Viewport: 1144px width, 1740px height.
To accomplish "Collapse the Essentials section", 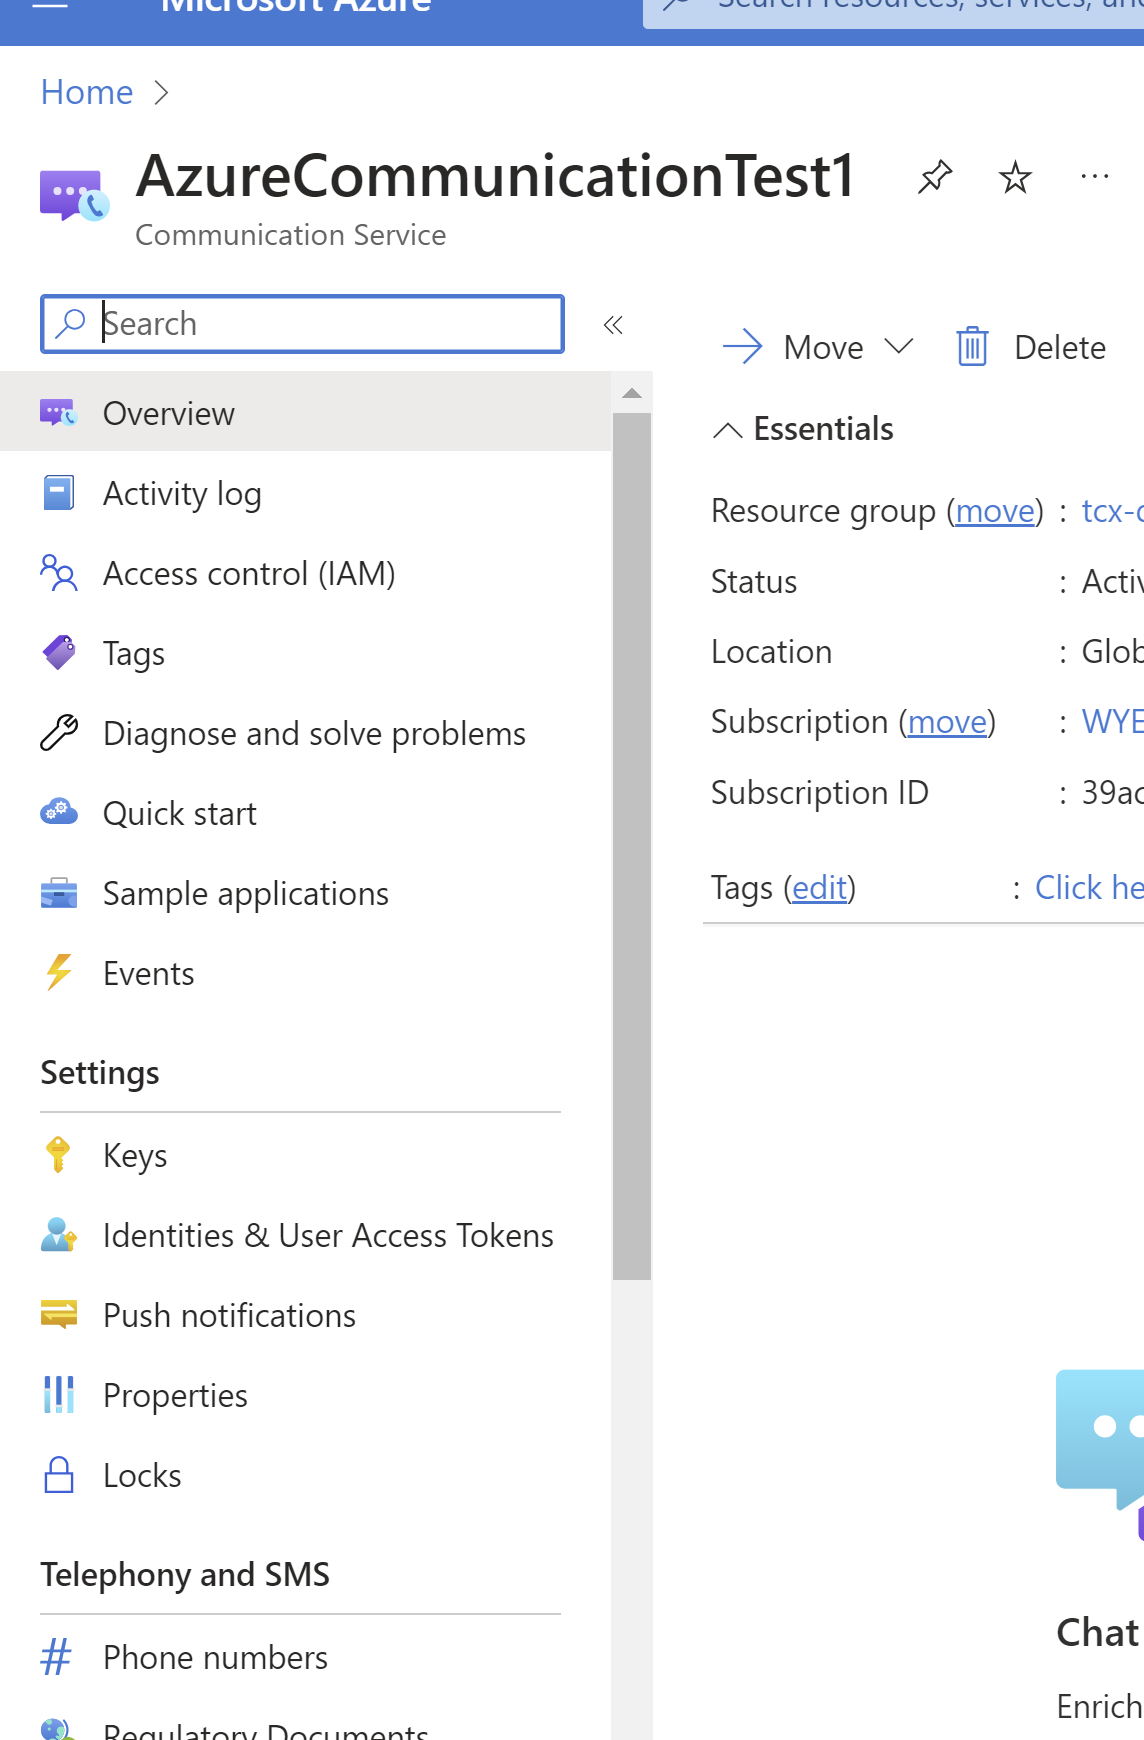I will click(727, 430).
